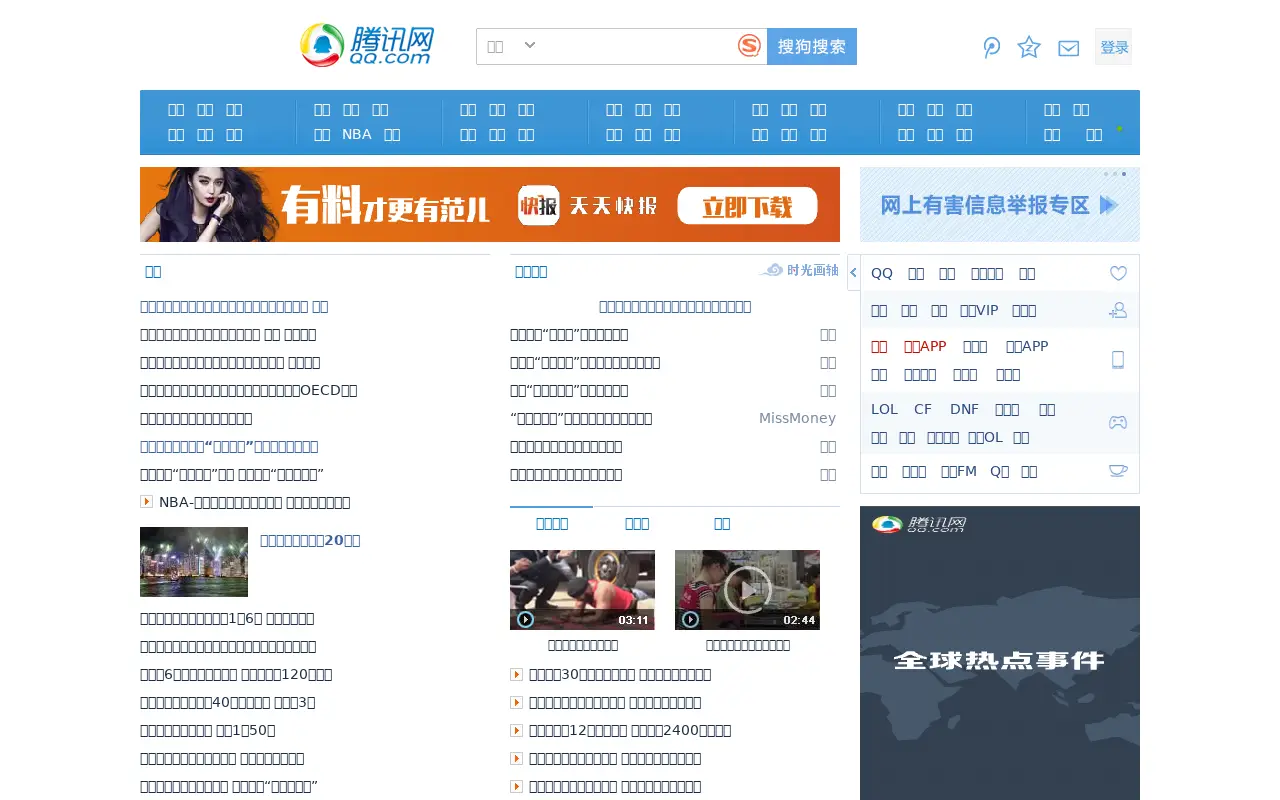The width and height of the screenshot is (1280, 800).
Task: Click the mobile phone icon in services panel
Action: (1118, 360)
